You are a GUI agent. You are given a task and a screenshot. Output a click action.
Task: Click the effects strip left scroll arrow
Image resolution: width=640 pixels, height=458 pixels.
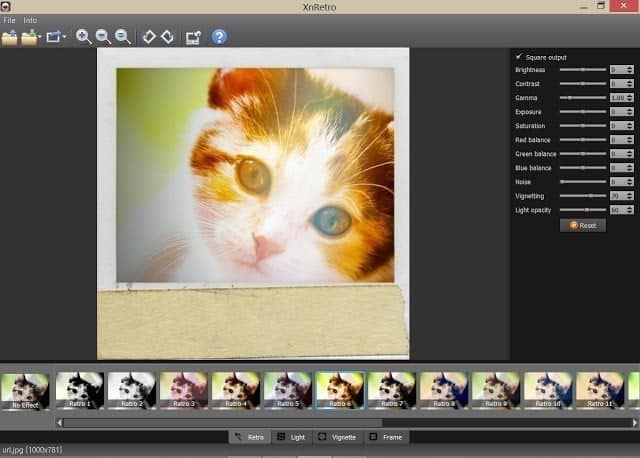[60, 423]
